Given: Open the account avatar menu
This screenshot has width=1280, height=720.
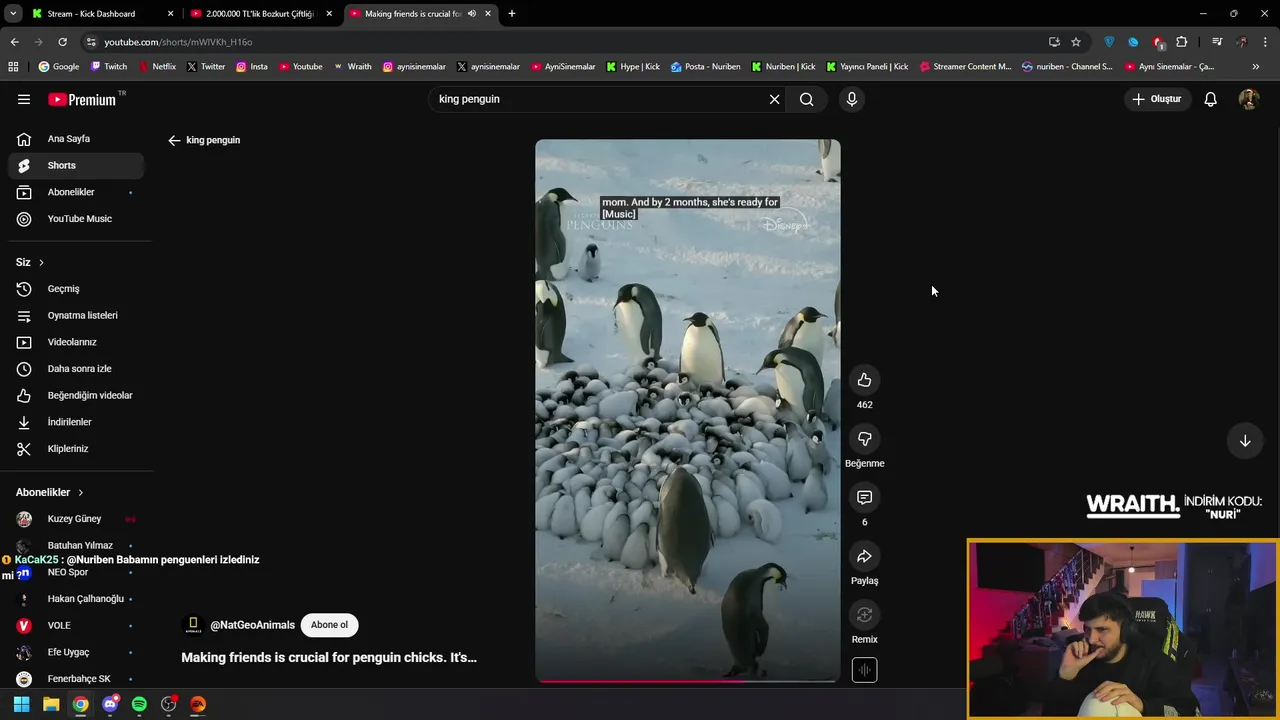Looking at the screenshot, I should [1248, 99].
